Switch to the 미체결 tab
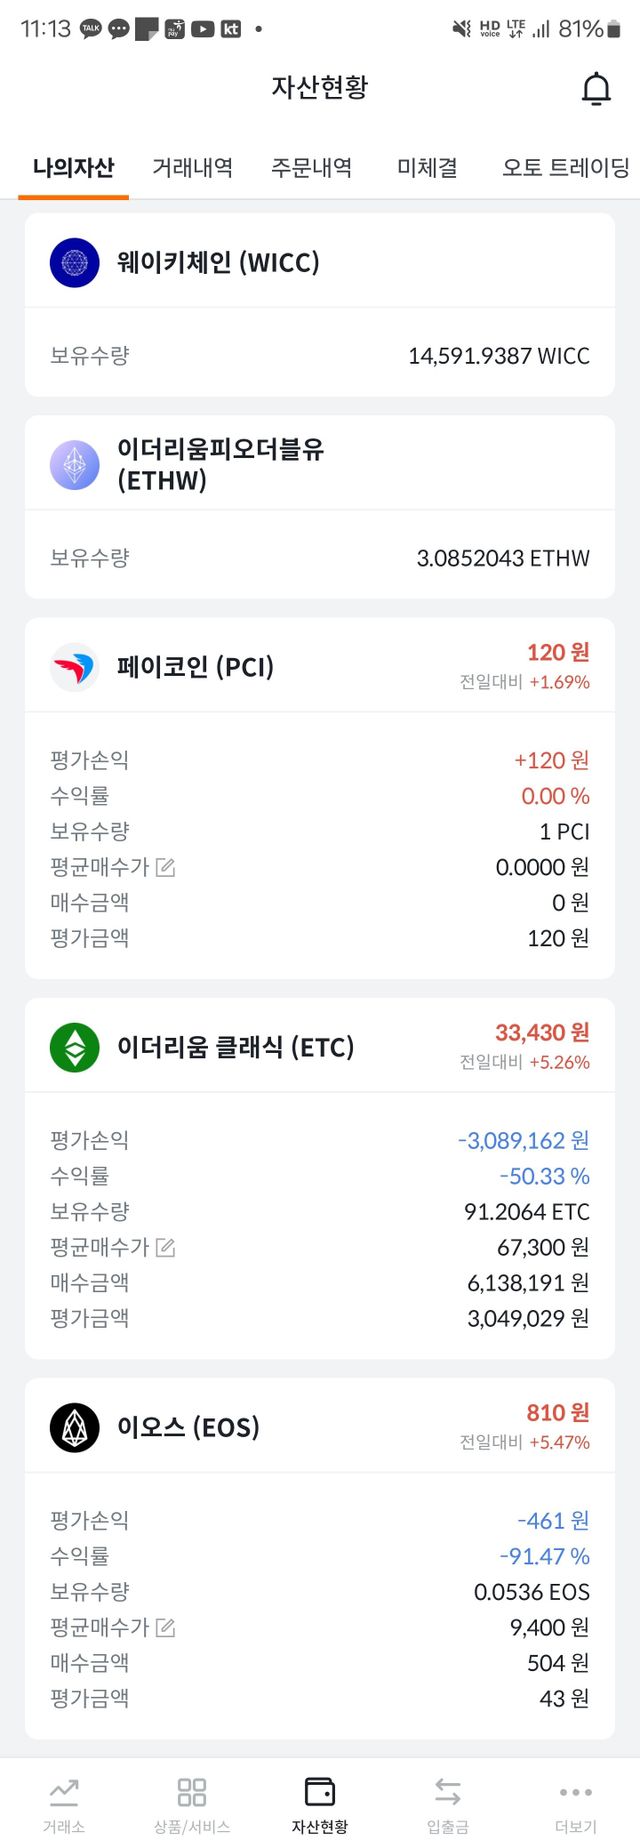 point(427,167)
